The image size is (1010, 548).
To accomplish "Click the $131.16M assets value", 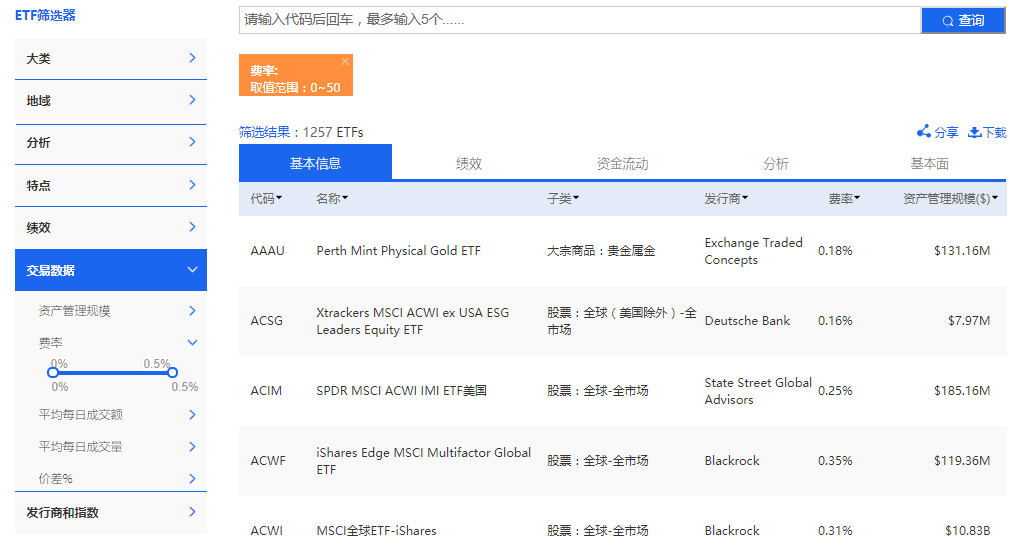I will (x=962, y=251).
